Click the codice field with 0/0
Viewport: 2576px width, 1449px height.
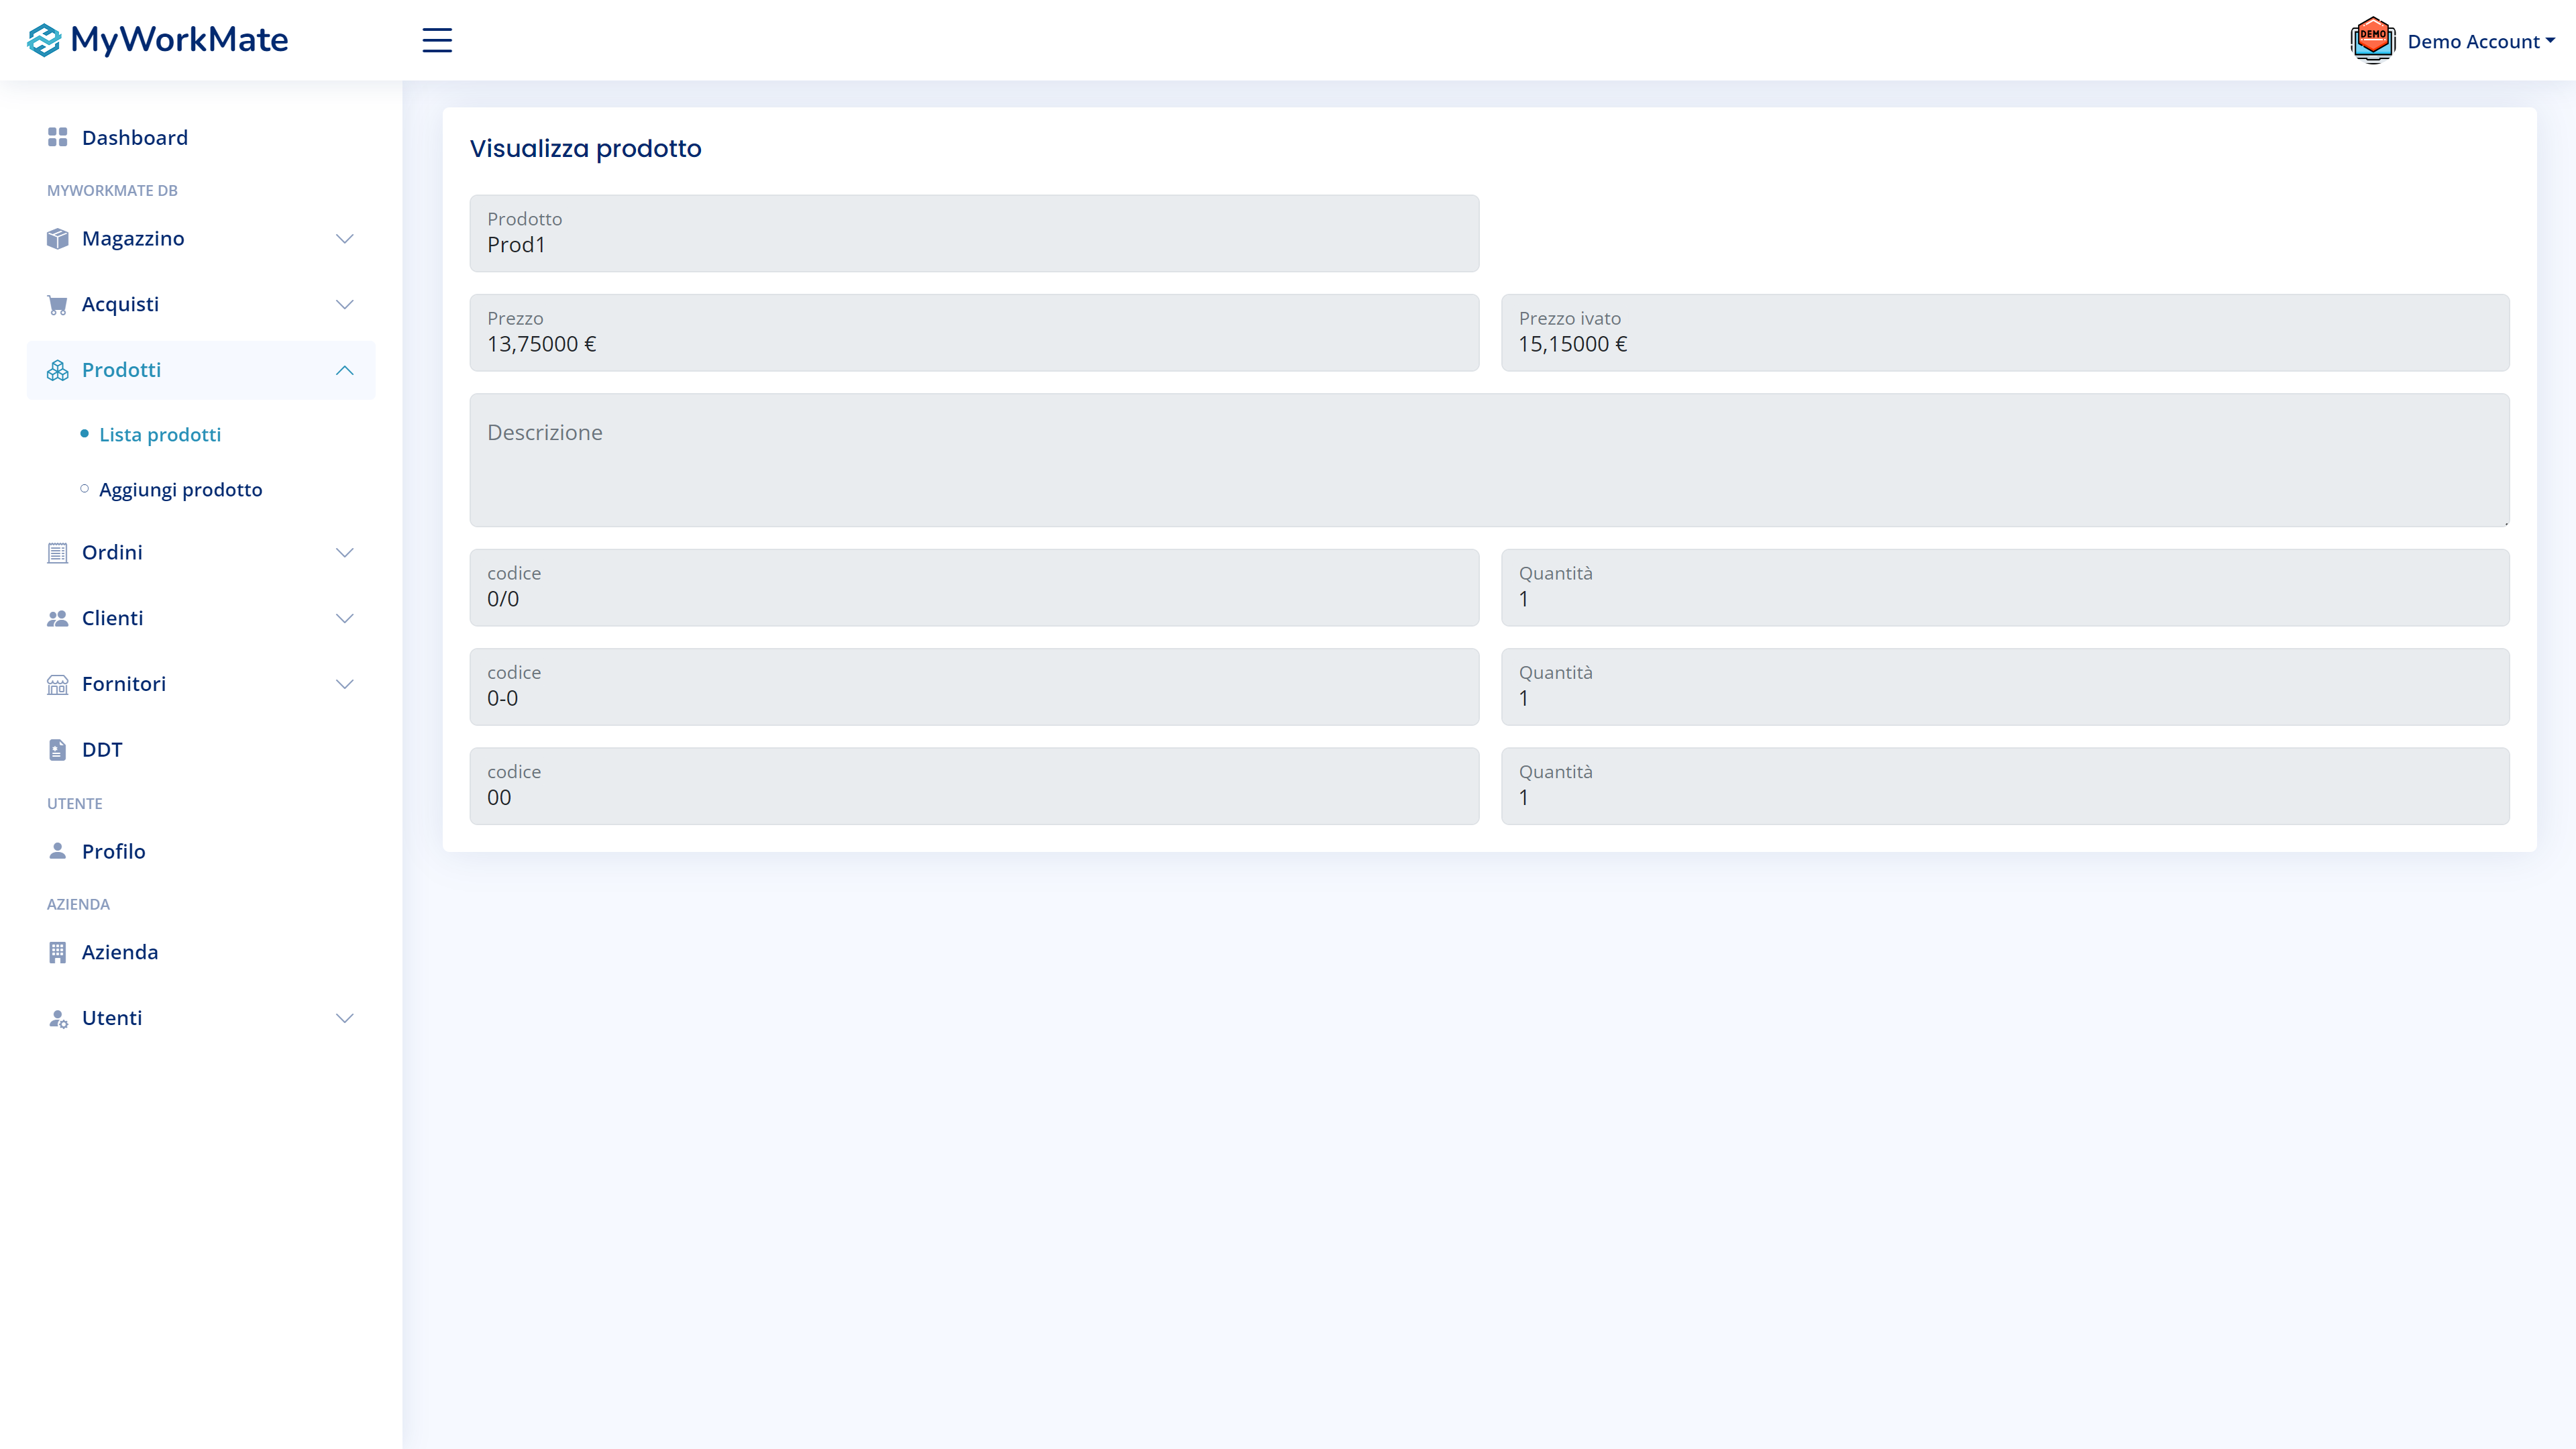pyautogui.click(x=974, y=588)
